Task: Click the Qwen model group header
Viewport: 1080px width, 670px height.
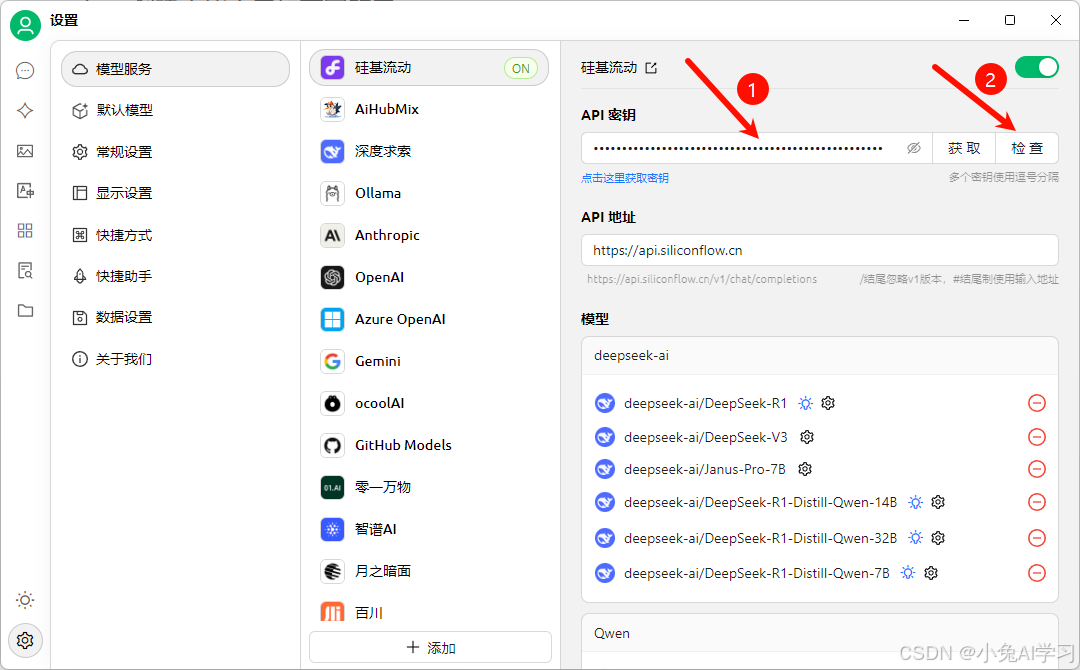Action: coord(820,633)
